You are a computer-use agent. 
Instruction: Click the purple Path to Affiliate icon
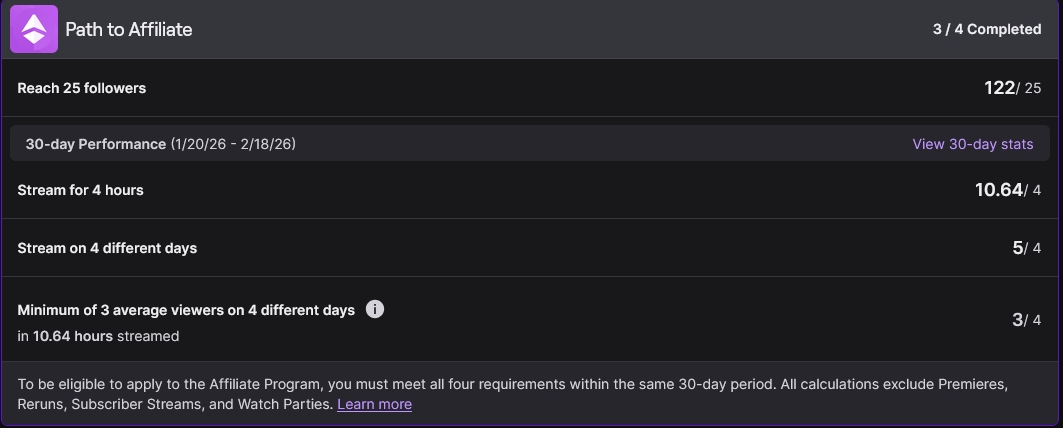coord(34,29)
